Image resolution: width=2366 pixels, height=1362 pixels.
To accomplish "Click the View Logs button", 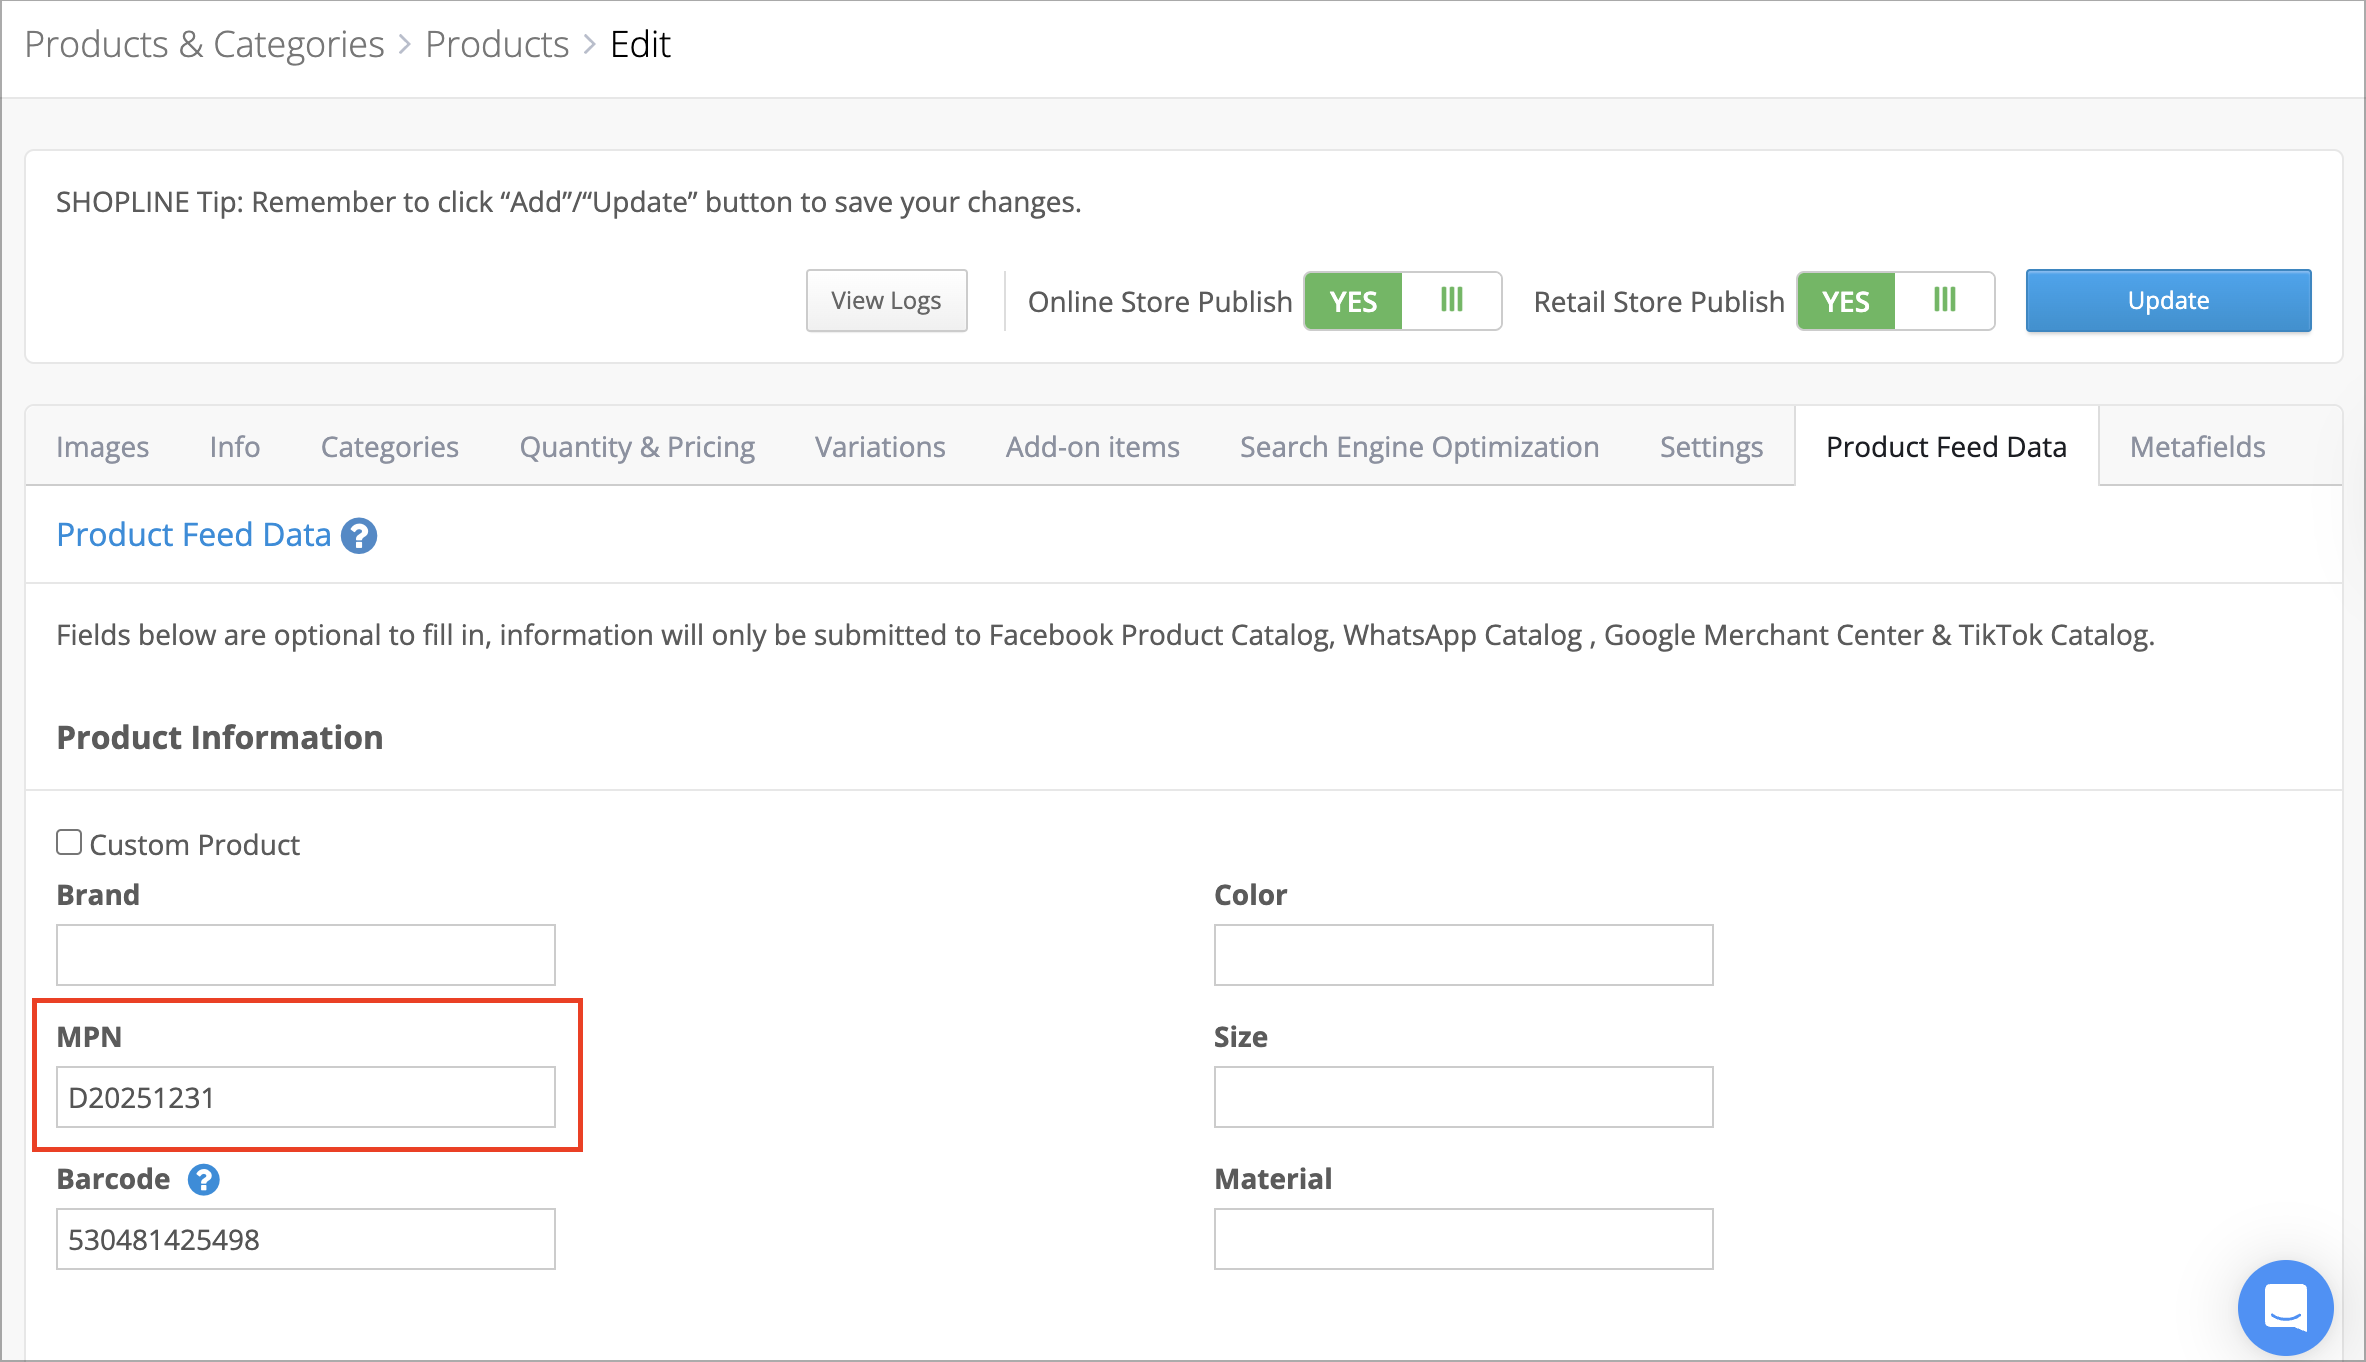I will tap(886, 301).
